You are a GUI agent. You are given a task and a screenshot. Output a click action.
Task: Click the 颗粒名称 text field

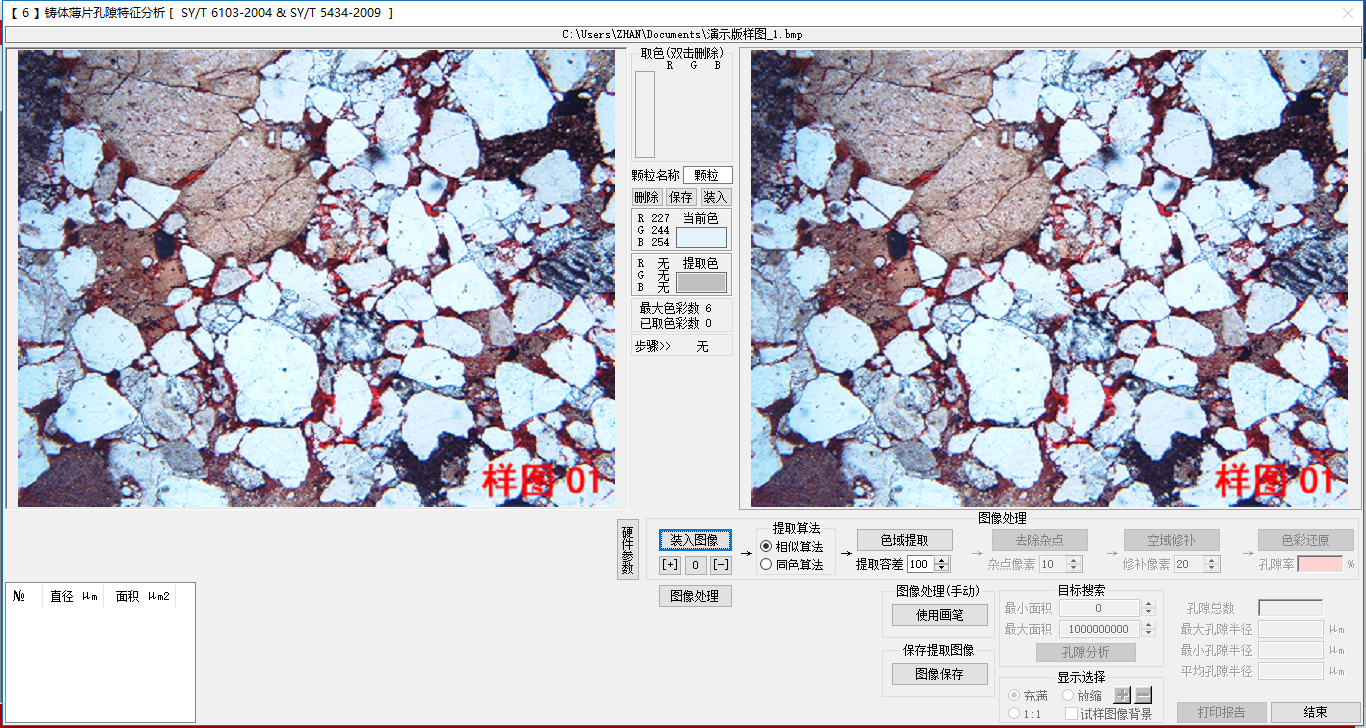[707, 175]
